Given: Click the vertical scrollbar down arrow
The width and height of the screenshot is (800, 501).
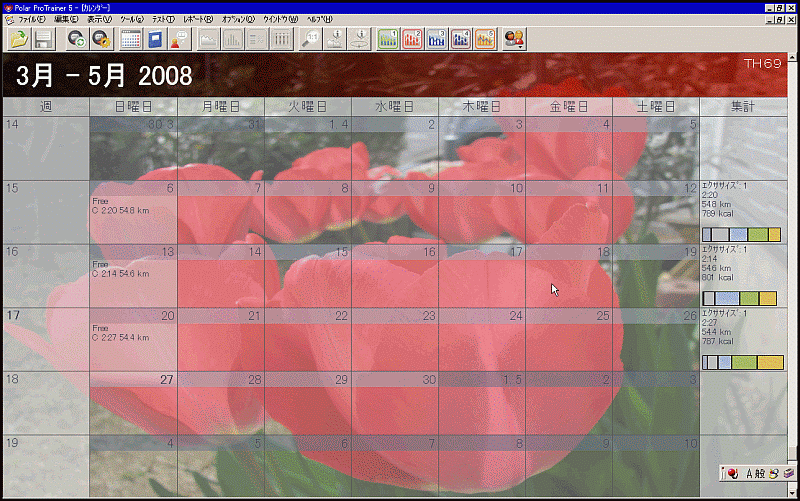Looking at the screenshot, I should pyautogui.click(x=792, y=493).
